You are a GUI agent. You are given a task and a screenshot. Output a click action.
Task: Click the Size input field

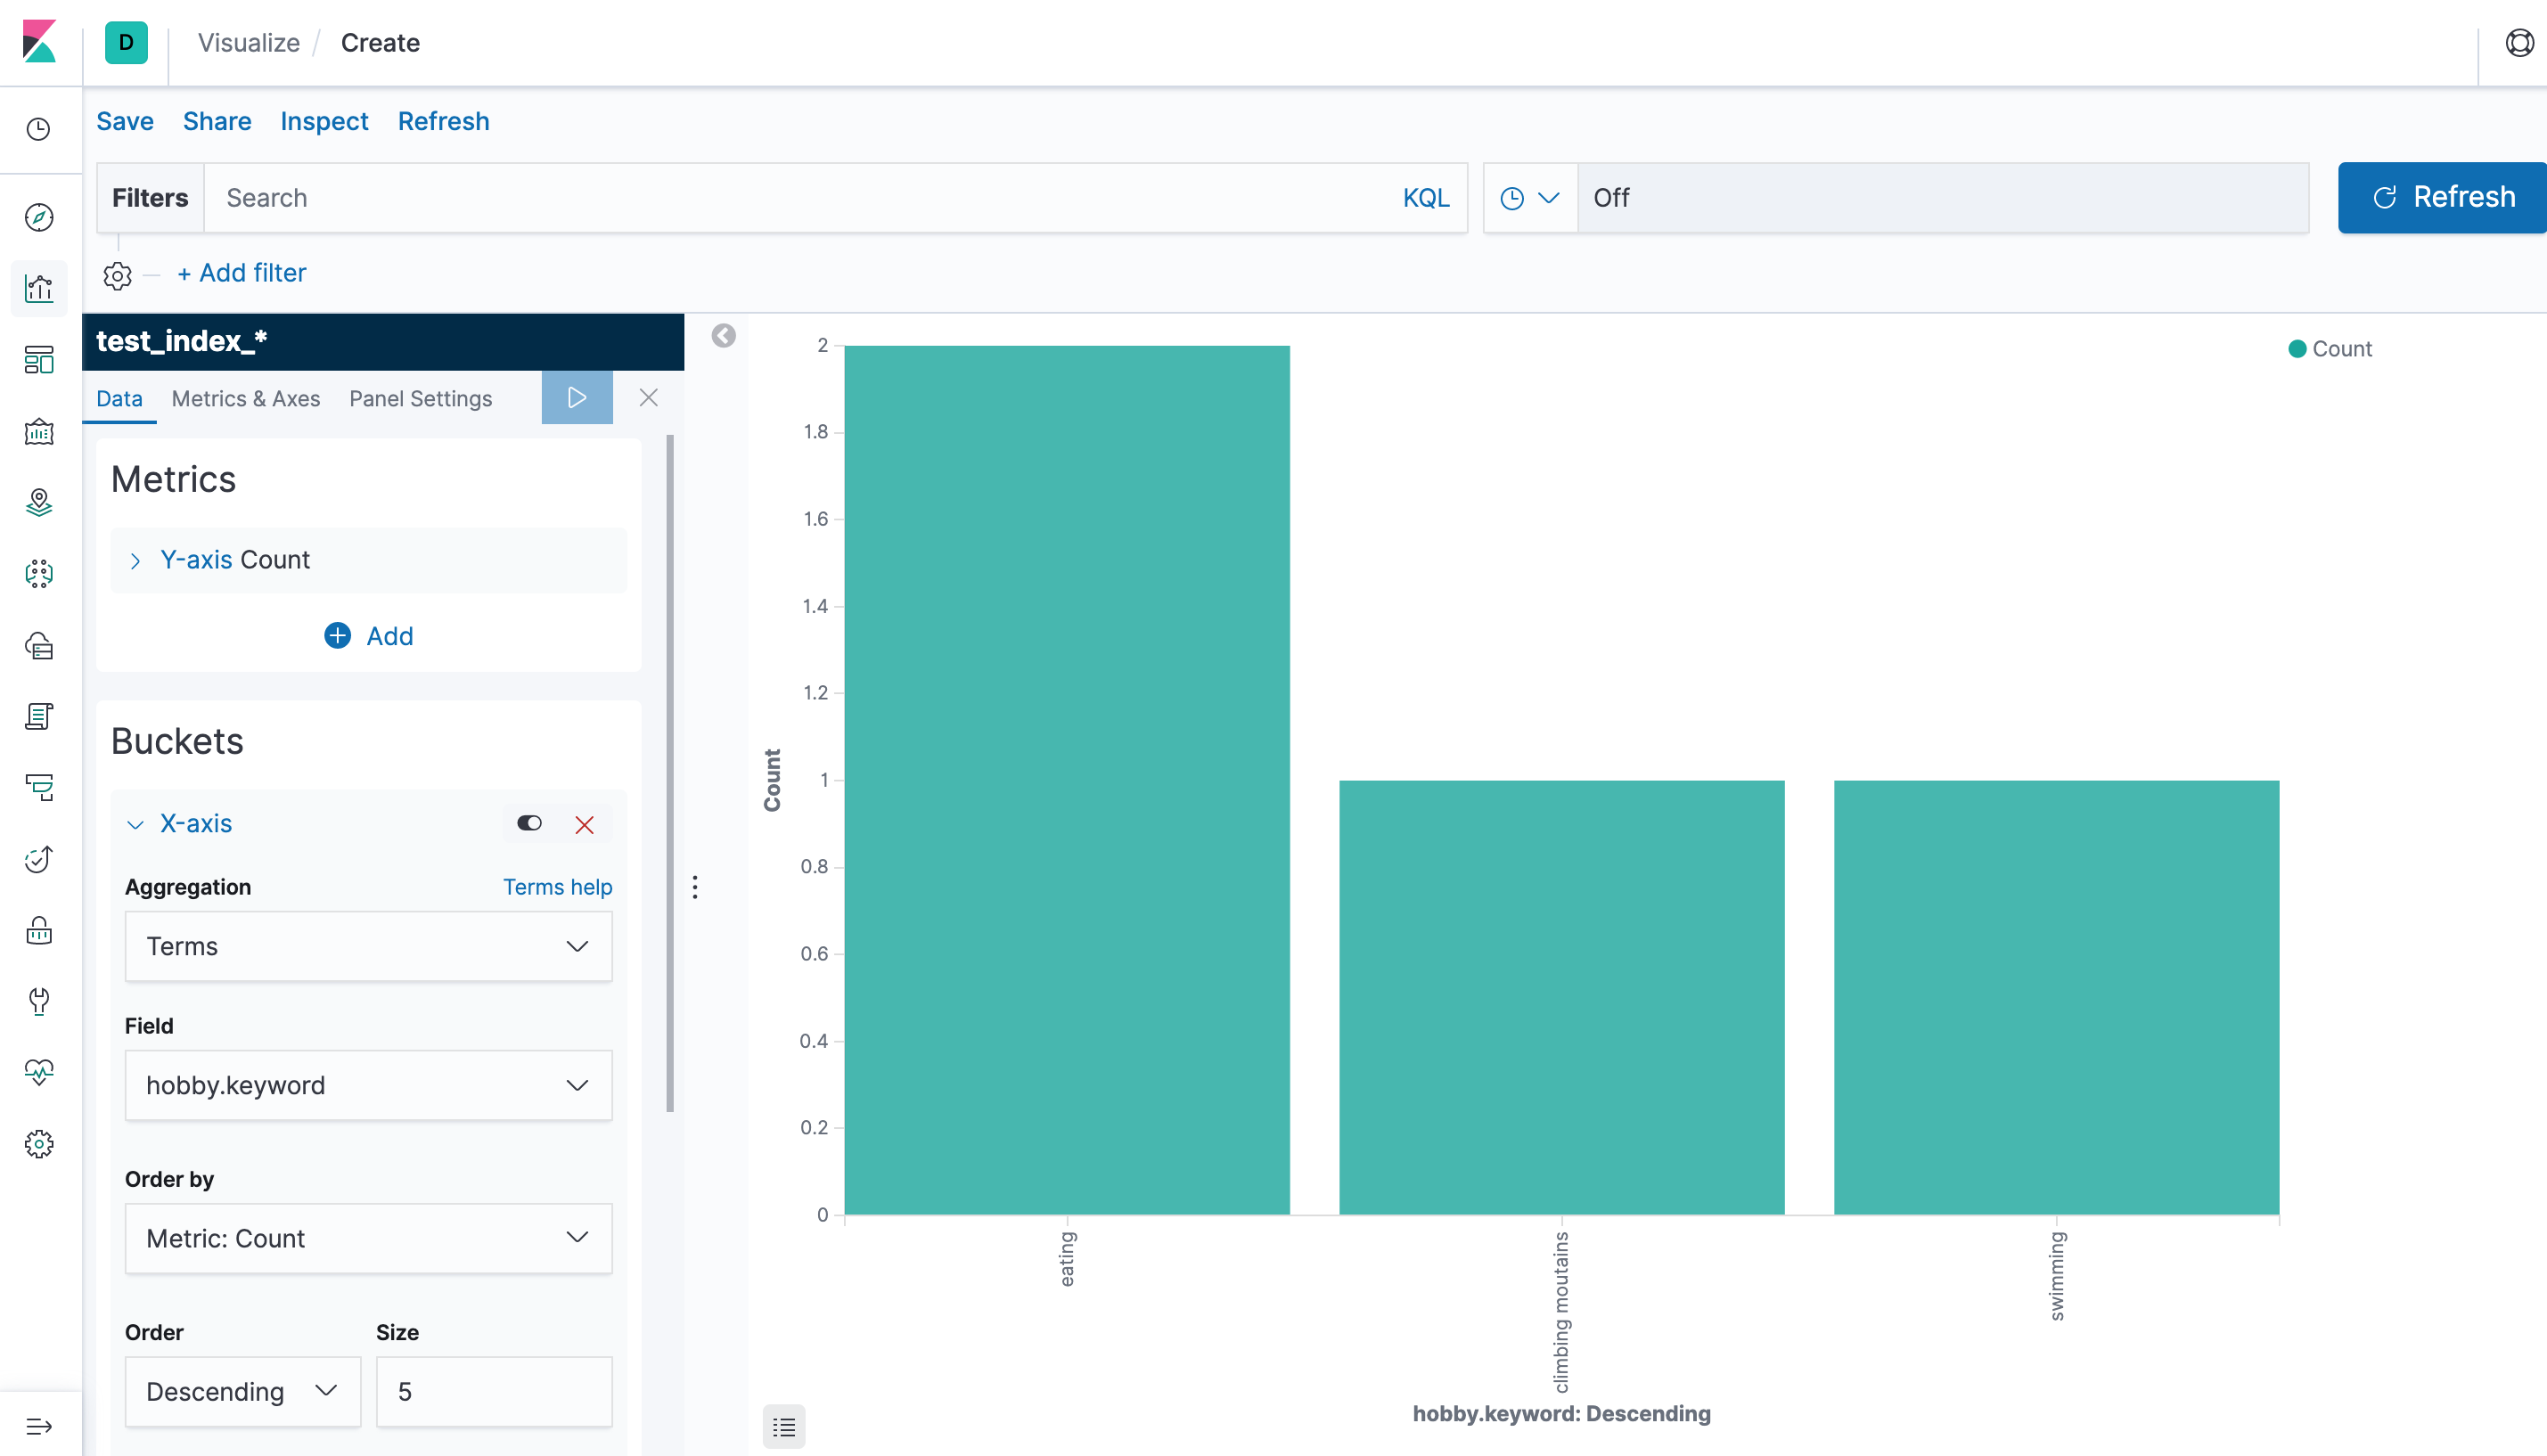tap(493, 1391)
